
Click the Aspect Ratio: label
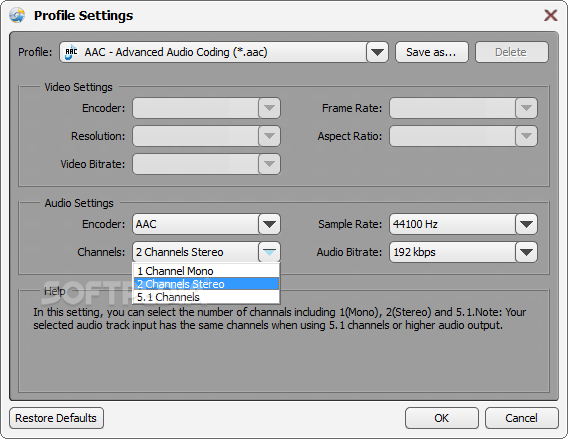click(x=350, y=136)
